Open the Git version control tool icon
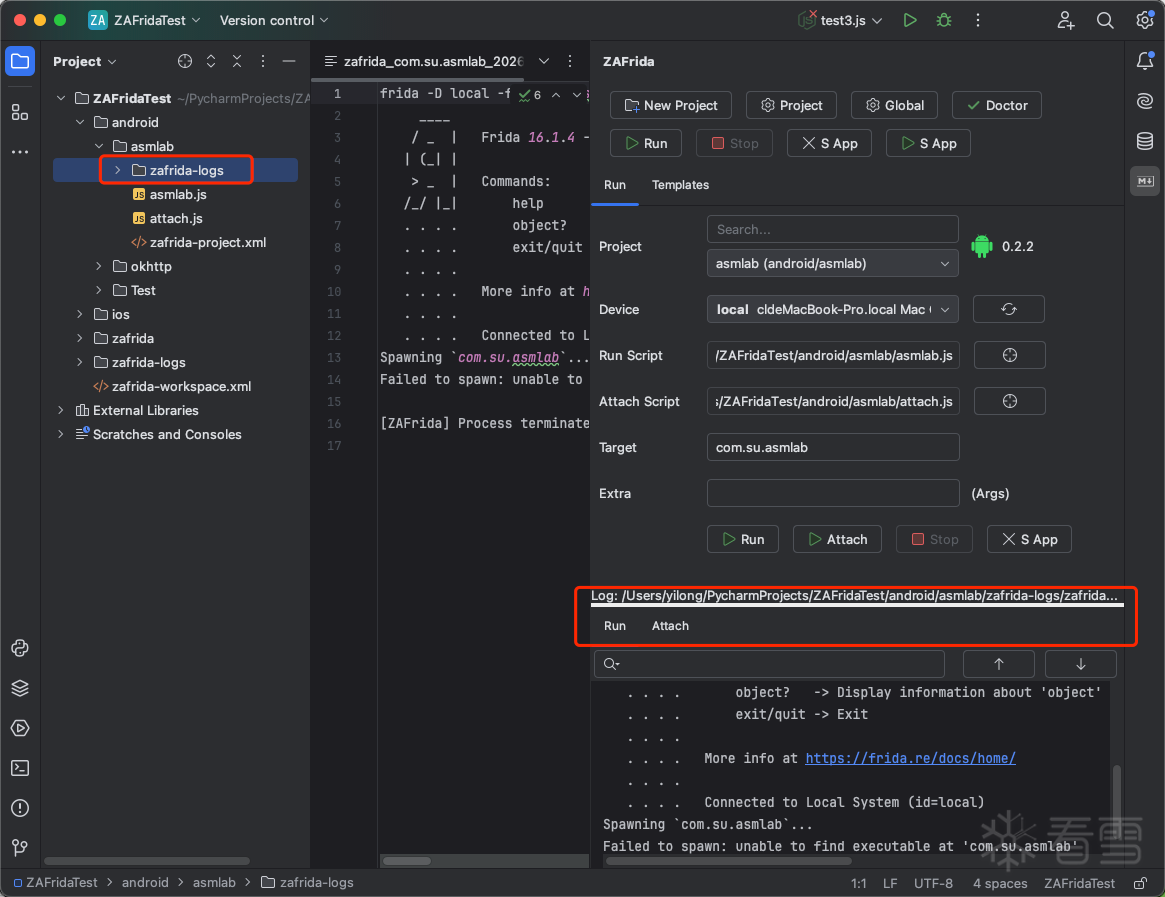 [x=20, y=848]
